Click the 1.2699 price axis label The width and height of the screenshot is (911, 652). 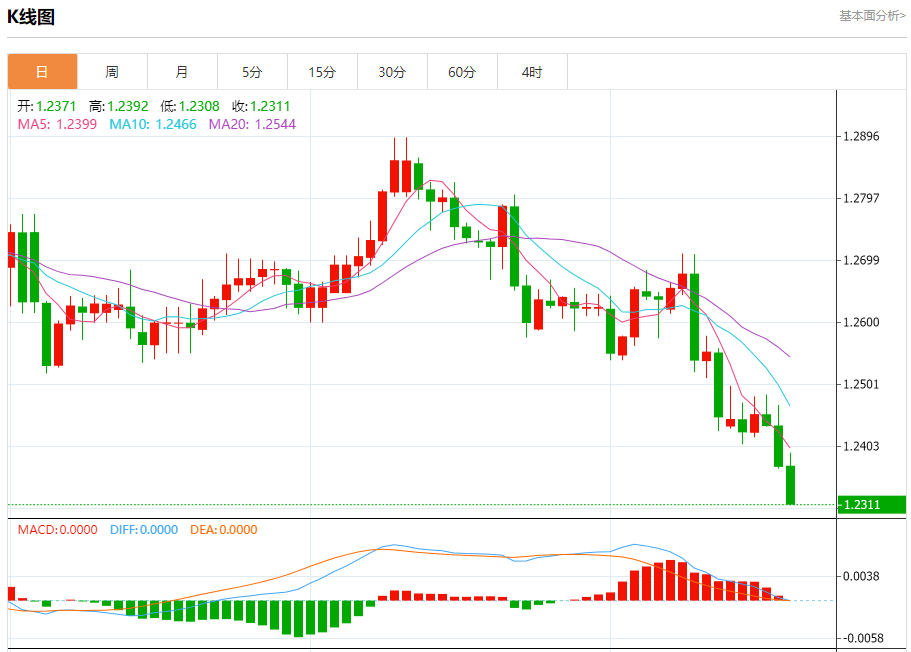coord(861,260)
